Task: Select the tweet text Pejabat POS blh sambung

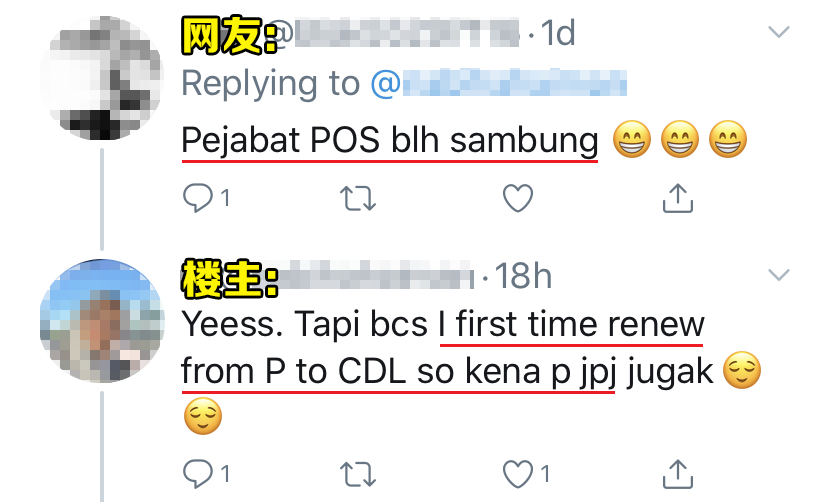Action: click(390, 140)
